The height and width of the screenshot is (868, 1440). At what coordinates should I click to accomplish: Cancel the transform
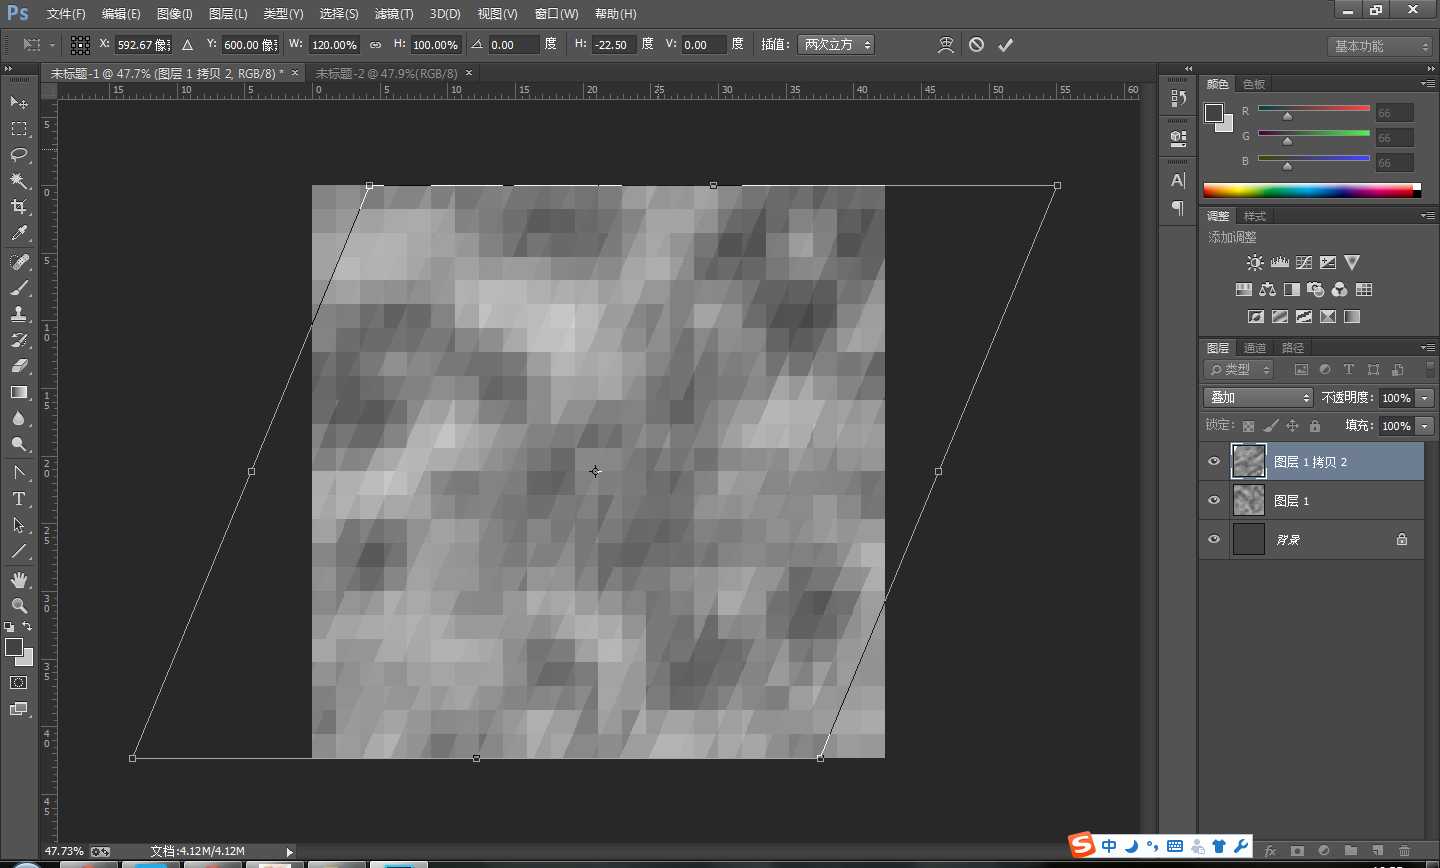[977, 45]
